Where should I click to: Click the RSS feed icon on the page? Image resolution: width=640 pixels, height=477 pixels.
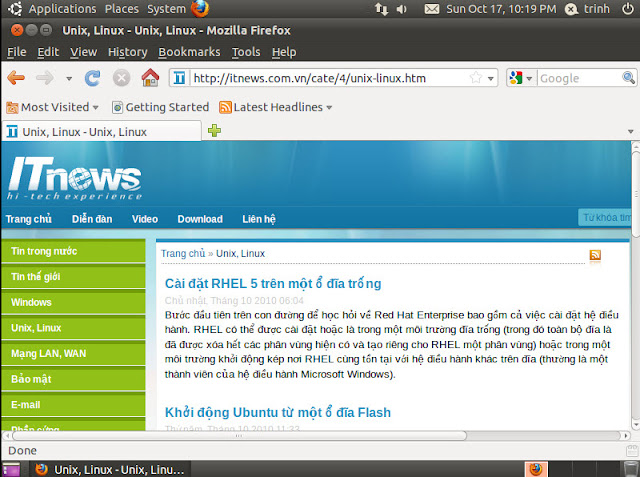coord(595,255)
